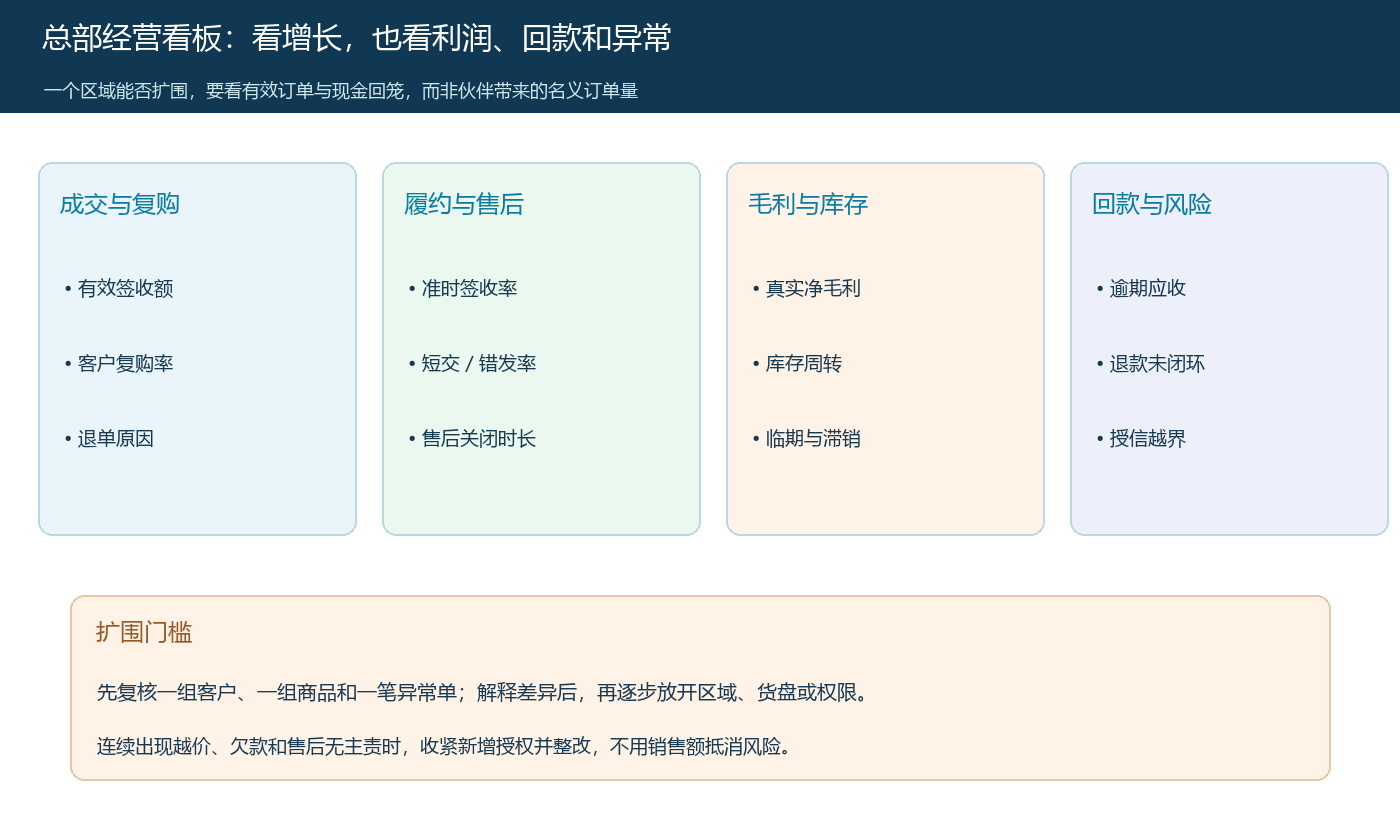Select the 客户复购率 bullet item
Image resolution: width=1400 pixels, height=820 pixels.
[119, 364]
